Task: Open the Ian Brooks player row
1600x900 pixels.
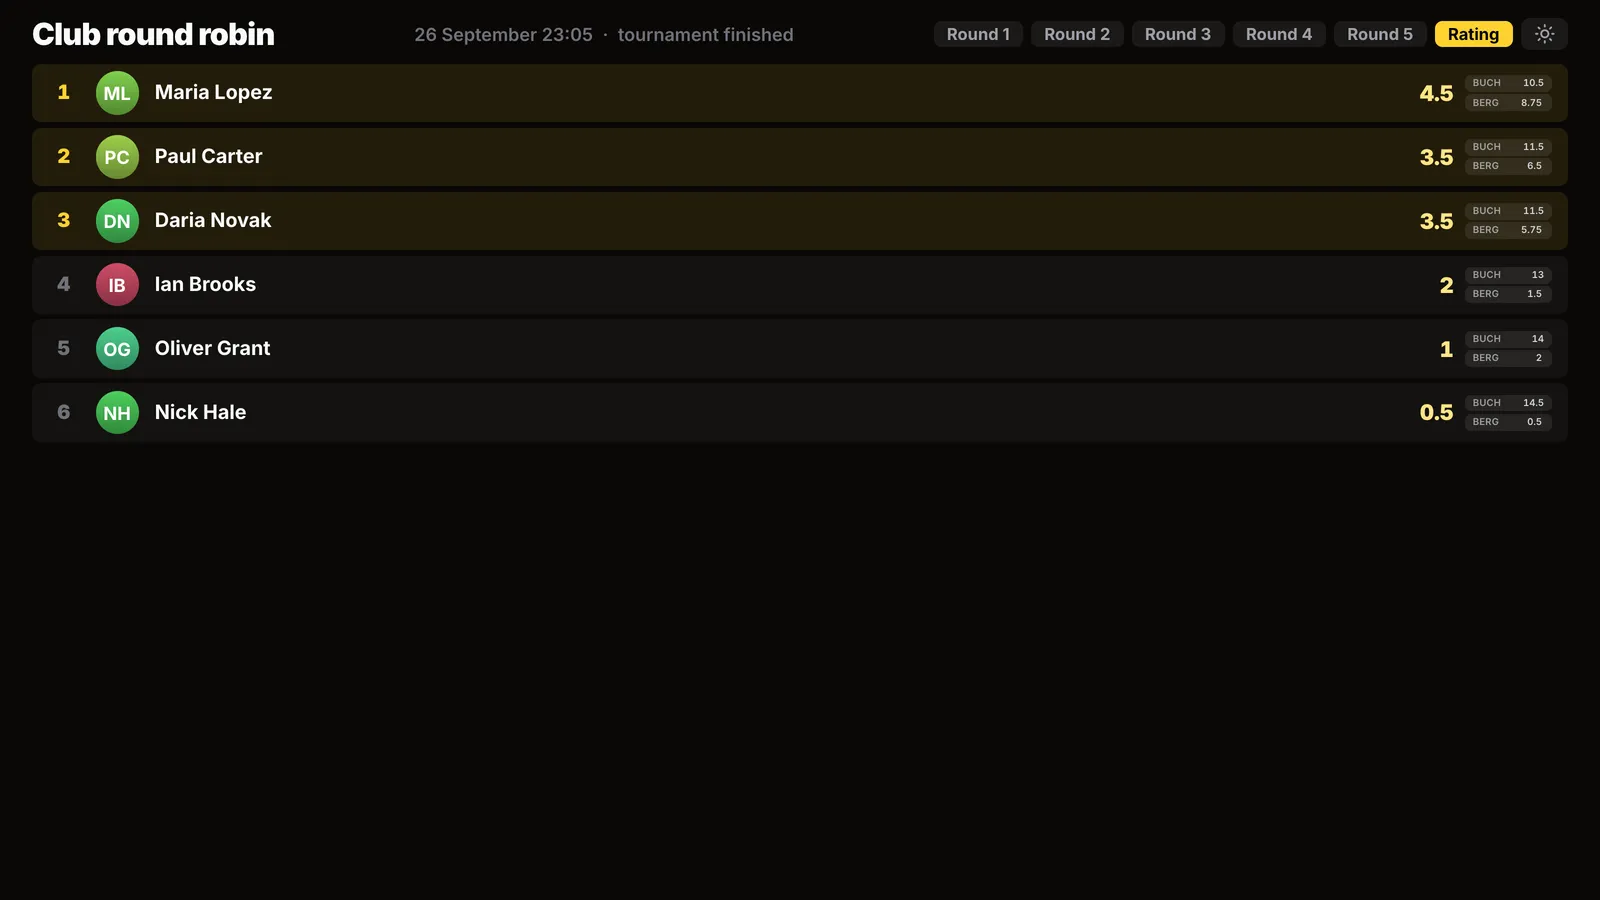Action: (x=800, y=285)
